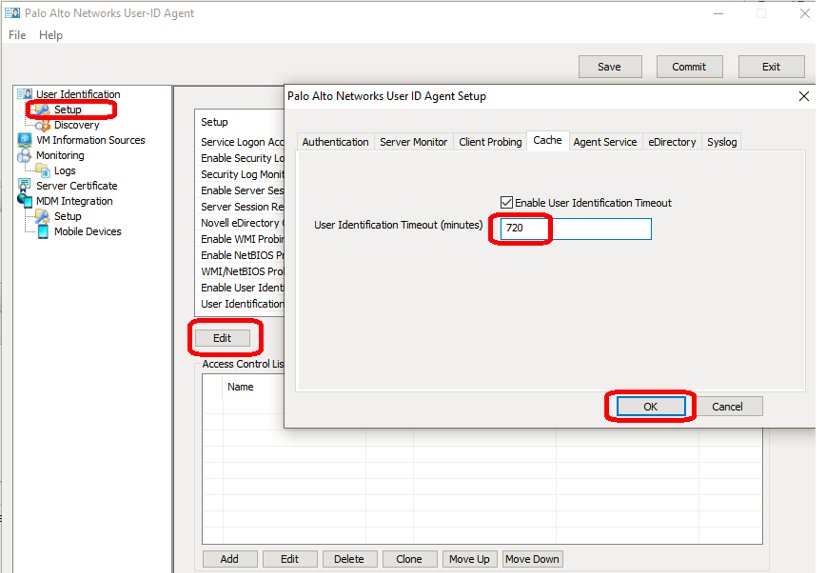The height and width of the screenshot is (573, 817).
Task: Select Server Certificate in the tree
Action: coord(77,185)
